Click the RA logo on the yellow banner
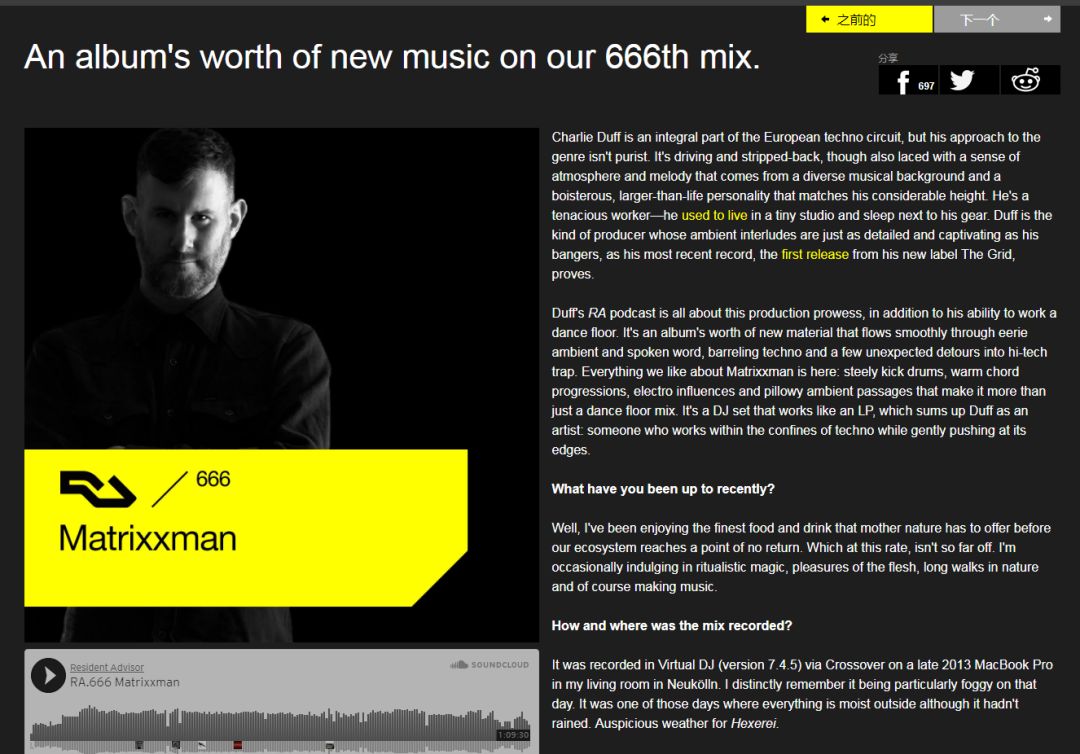Viewport: 1080px width, 754px height. tap(98, 489)
